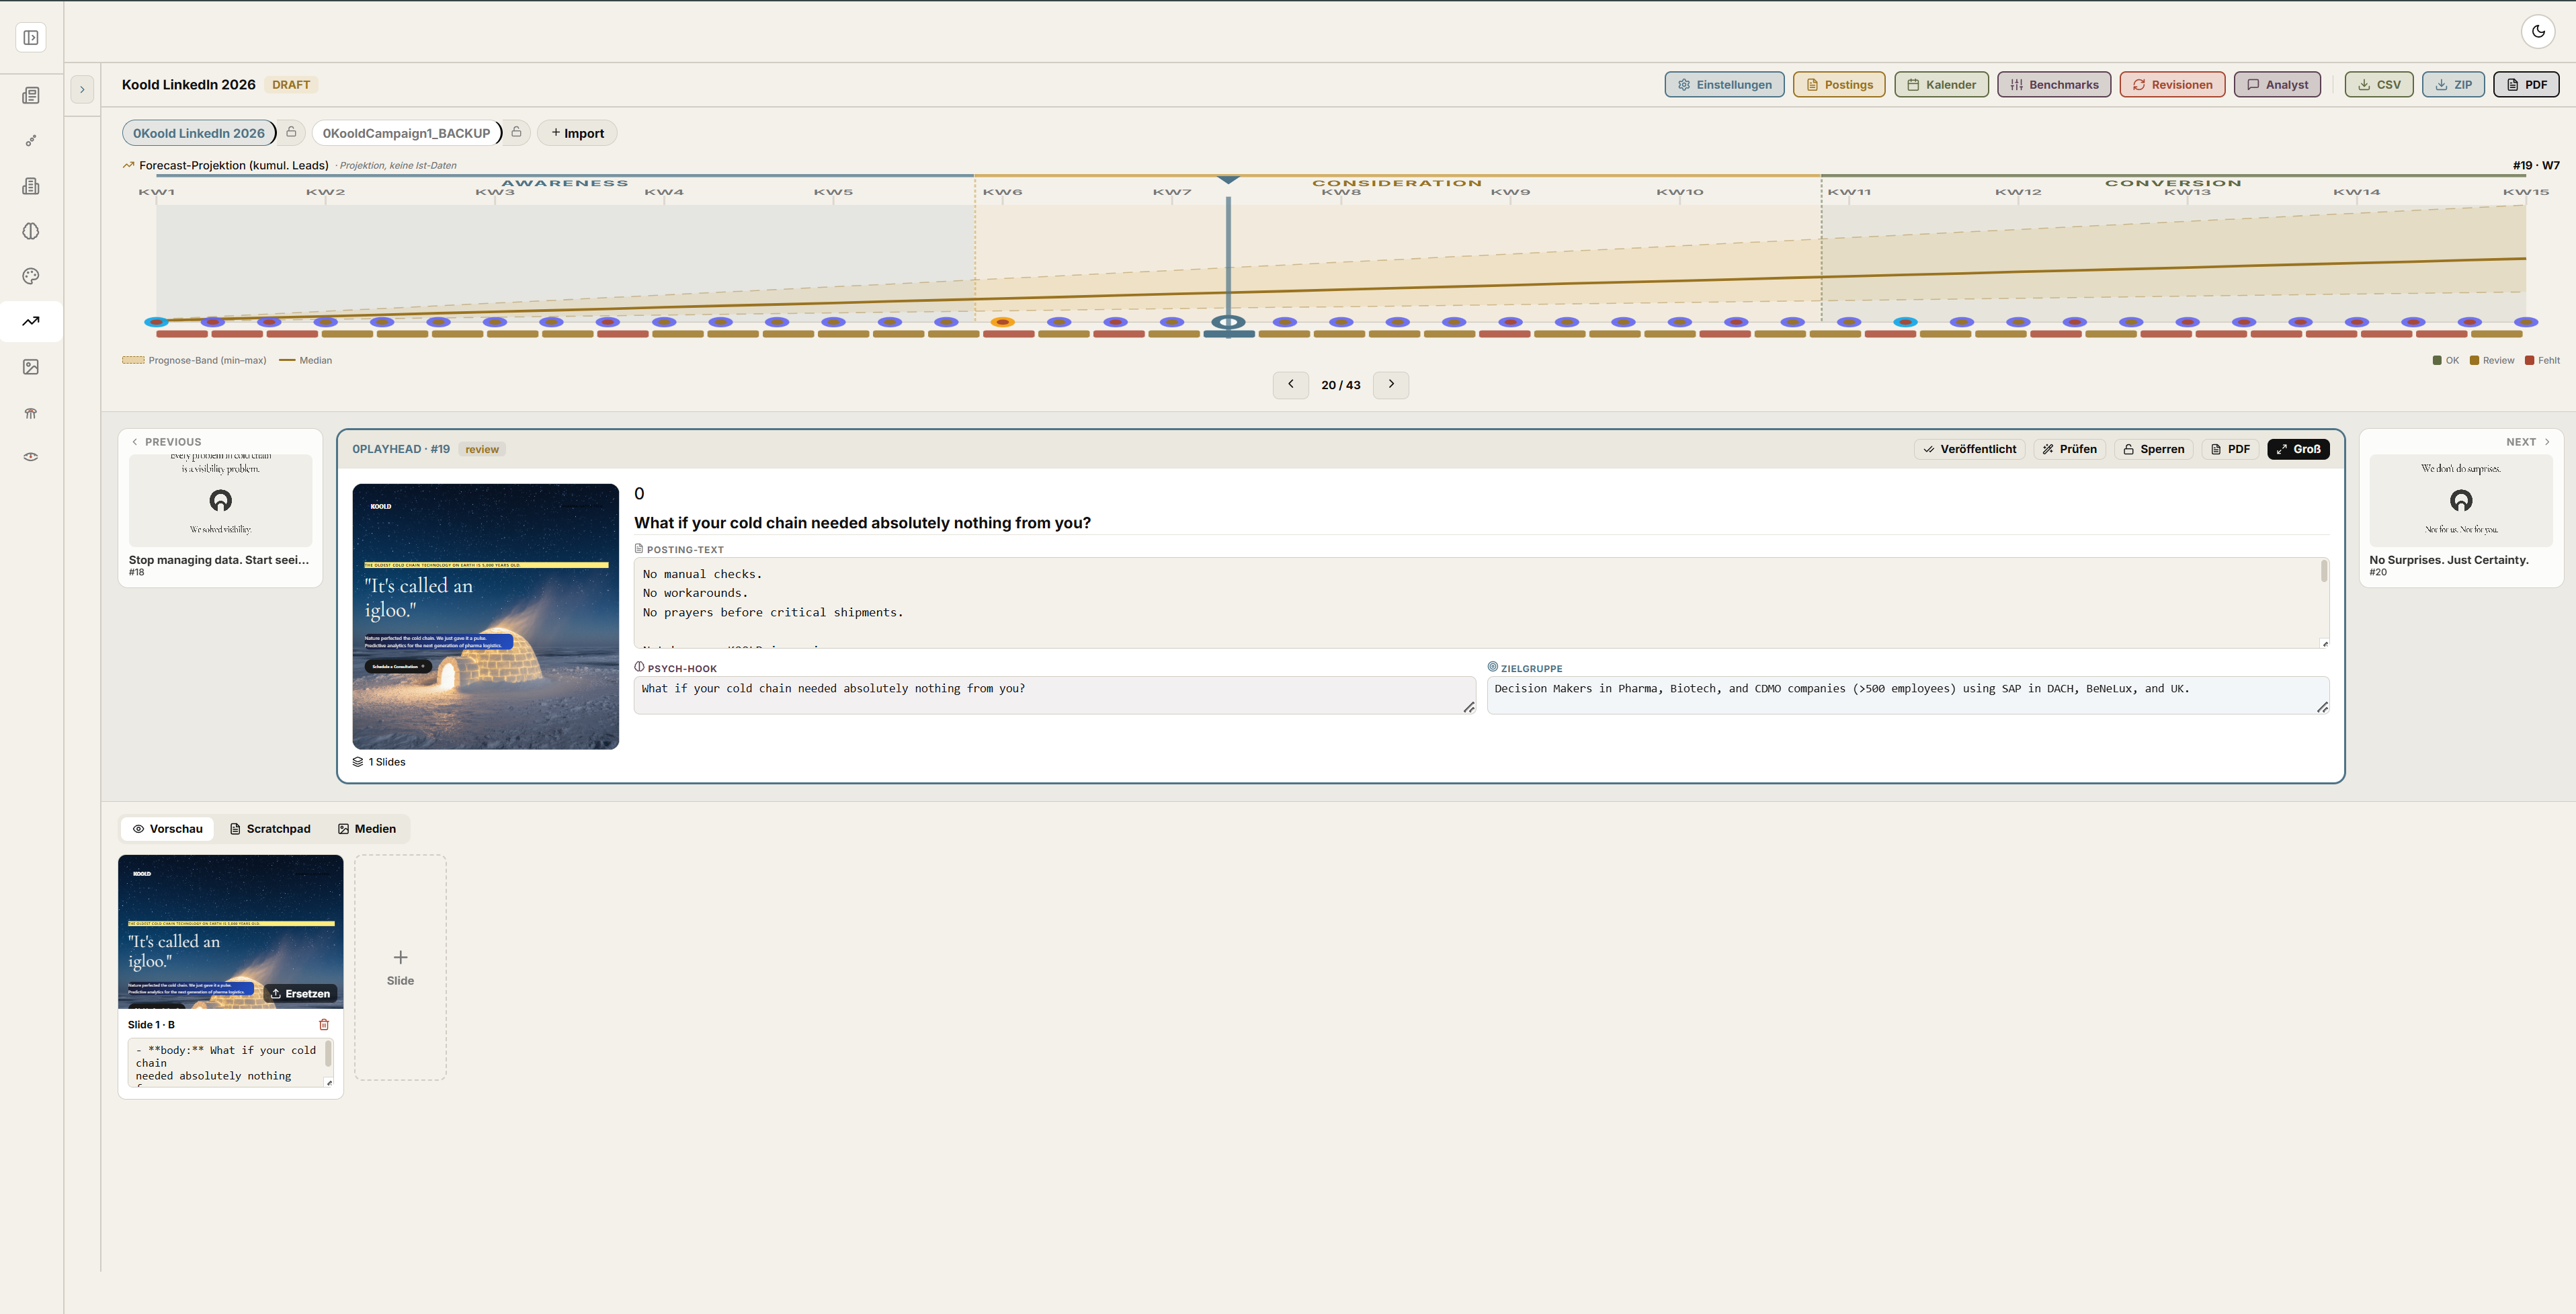Go to next post with right arrow pager
Screen dimensions: 2576x1314
click(x=1390, y=385)
